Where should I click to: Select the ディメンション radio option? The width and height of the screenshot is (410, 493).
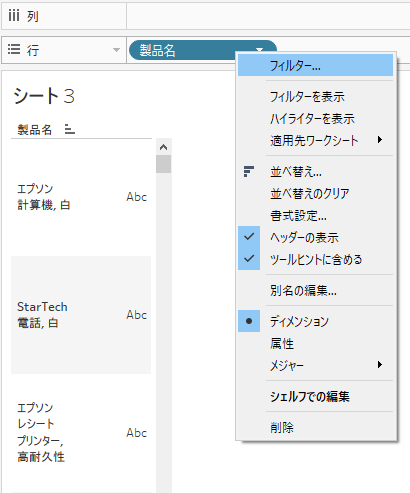tap(315, 321)
